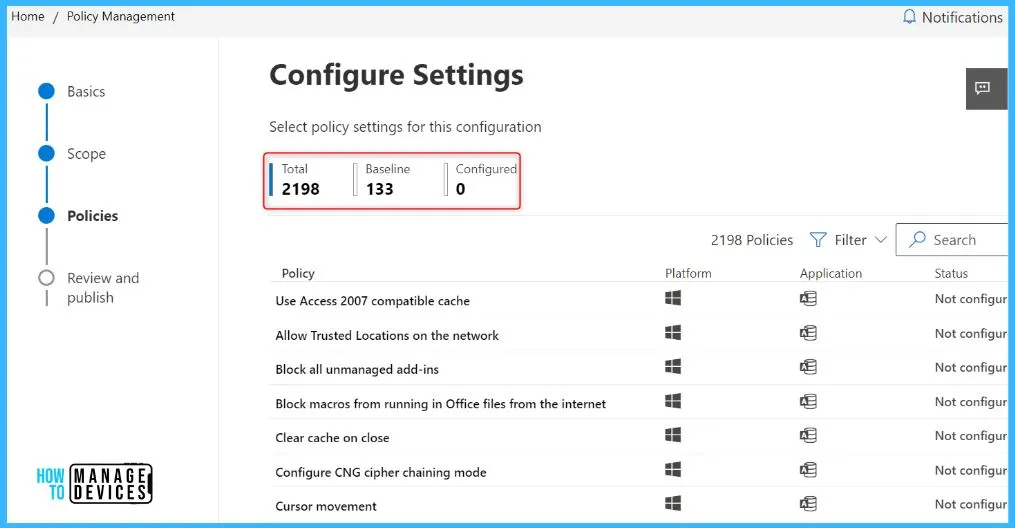Open the Review and publish step

(x=102, y=288)
